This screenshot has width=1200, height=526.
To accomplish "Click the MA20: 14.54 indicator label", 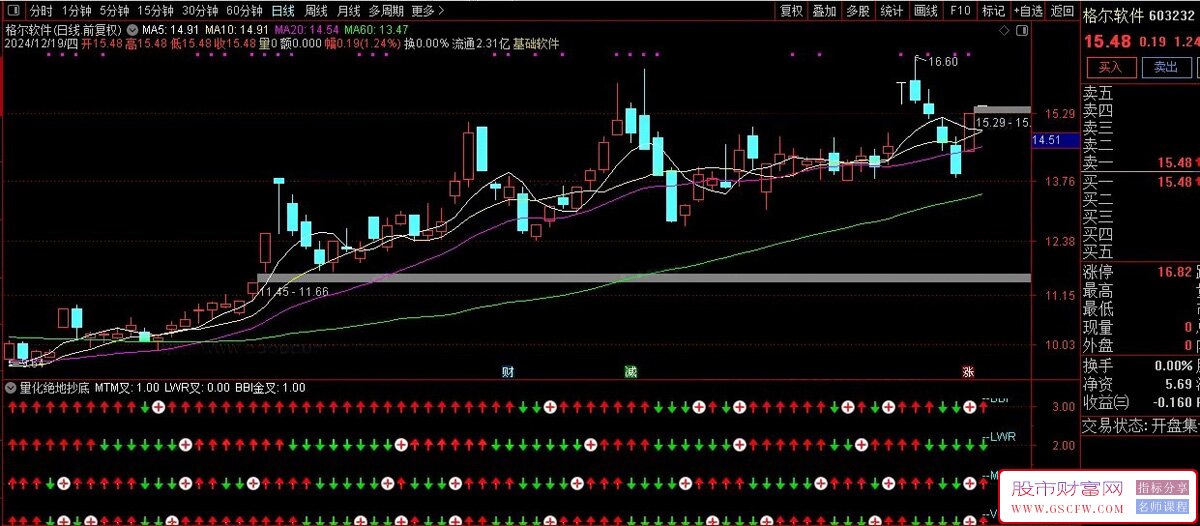I will click(307, 30).
